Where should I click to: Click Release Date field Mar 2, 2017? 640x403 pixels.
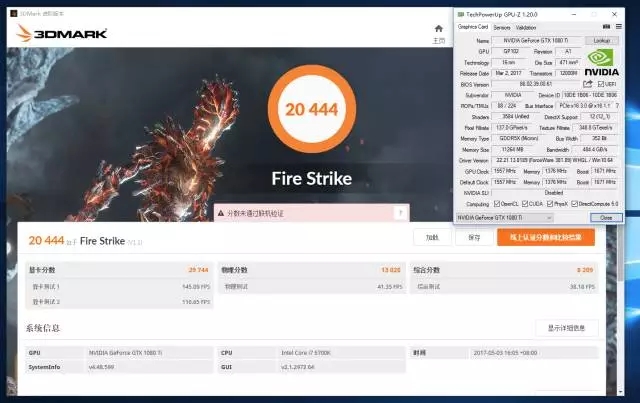(x=509, y=73)
